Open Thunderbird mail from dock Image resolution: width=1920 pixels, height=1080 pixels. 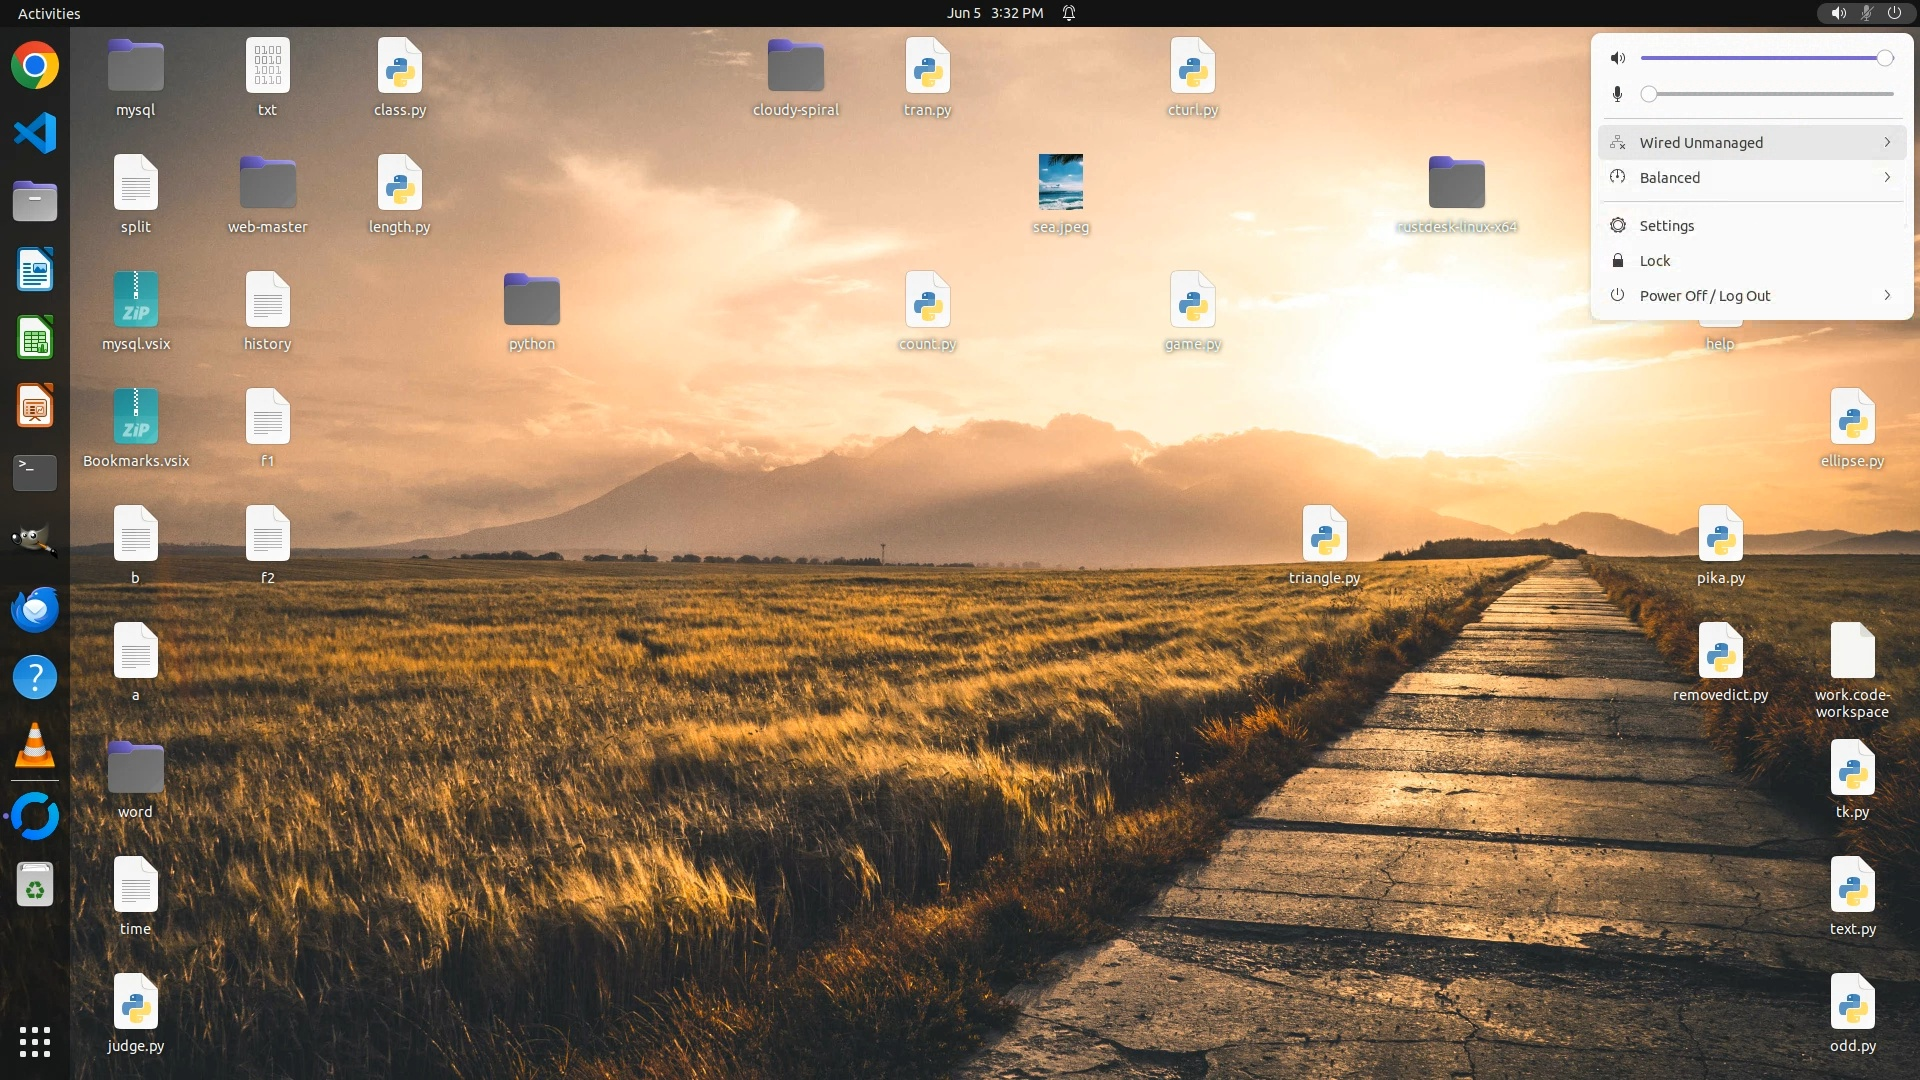(35, 609)
